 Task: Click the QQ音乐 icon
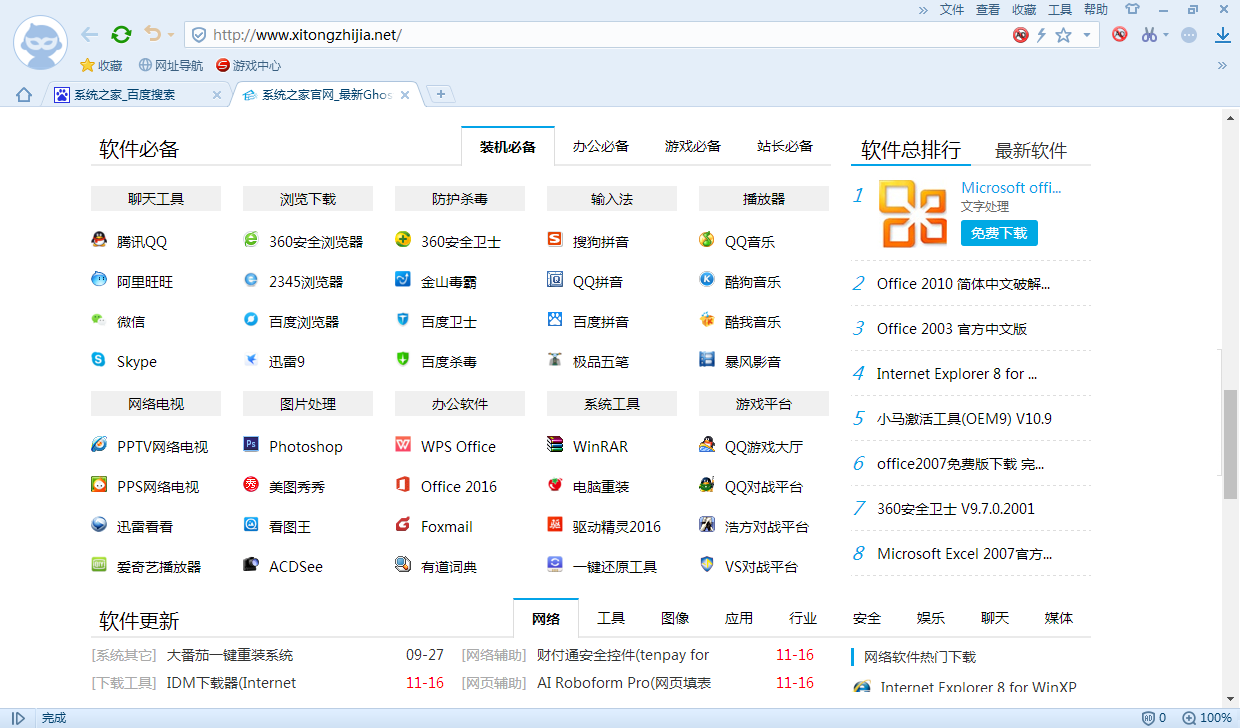(x=707, y=240)
